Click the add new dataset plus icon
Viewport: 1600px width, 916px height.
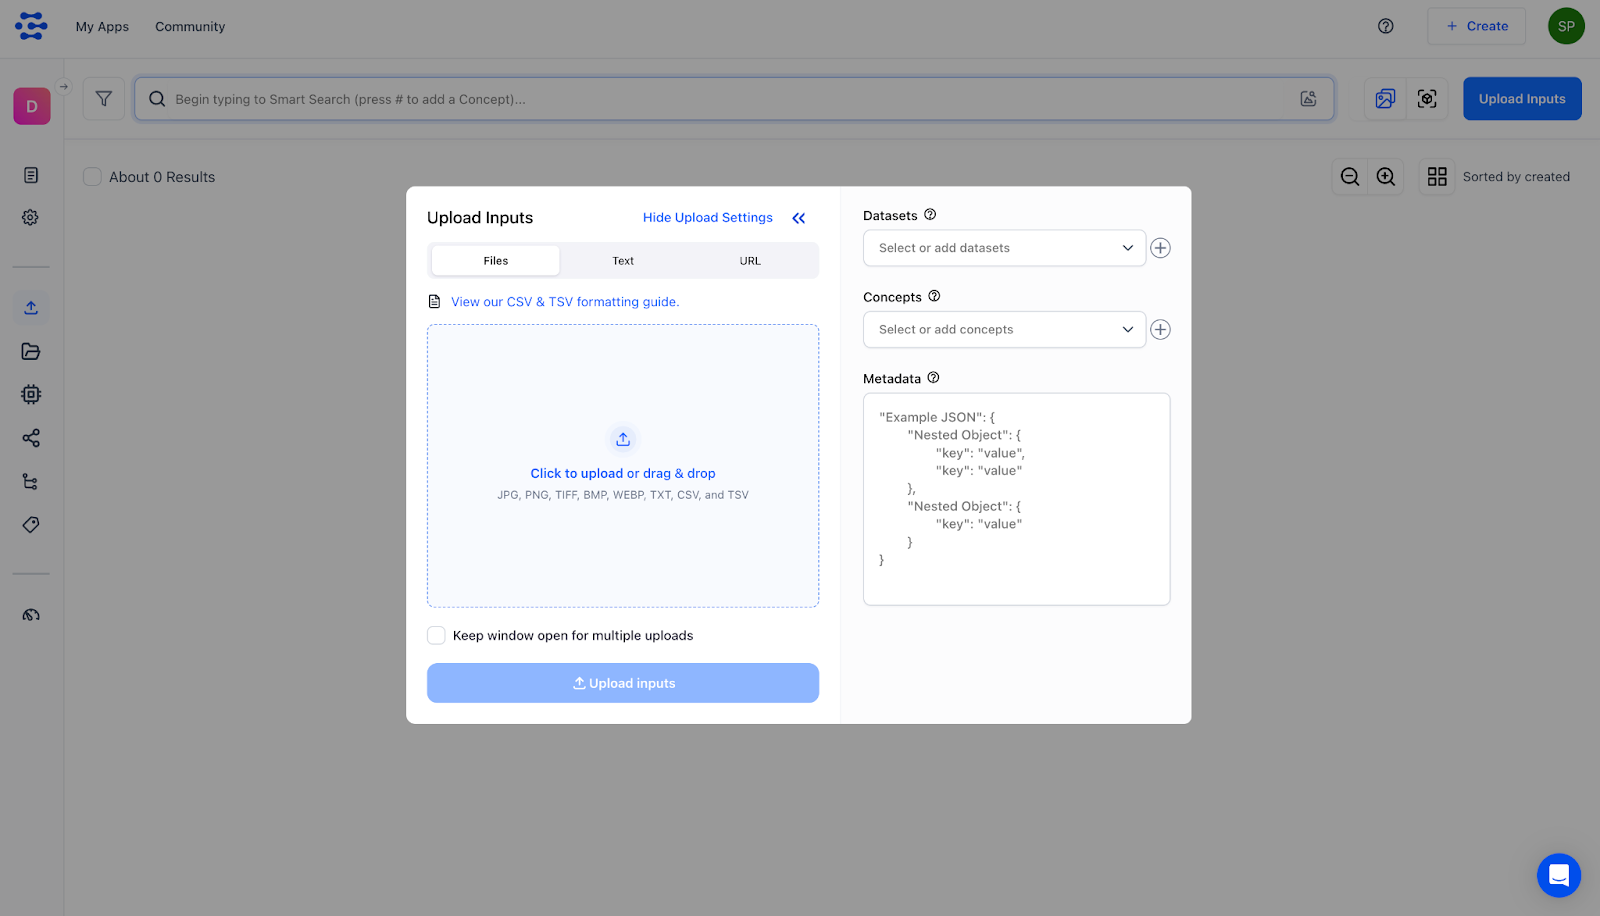pyautogui.click(x=1160, y=248)
